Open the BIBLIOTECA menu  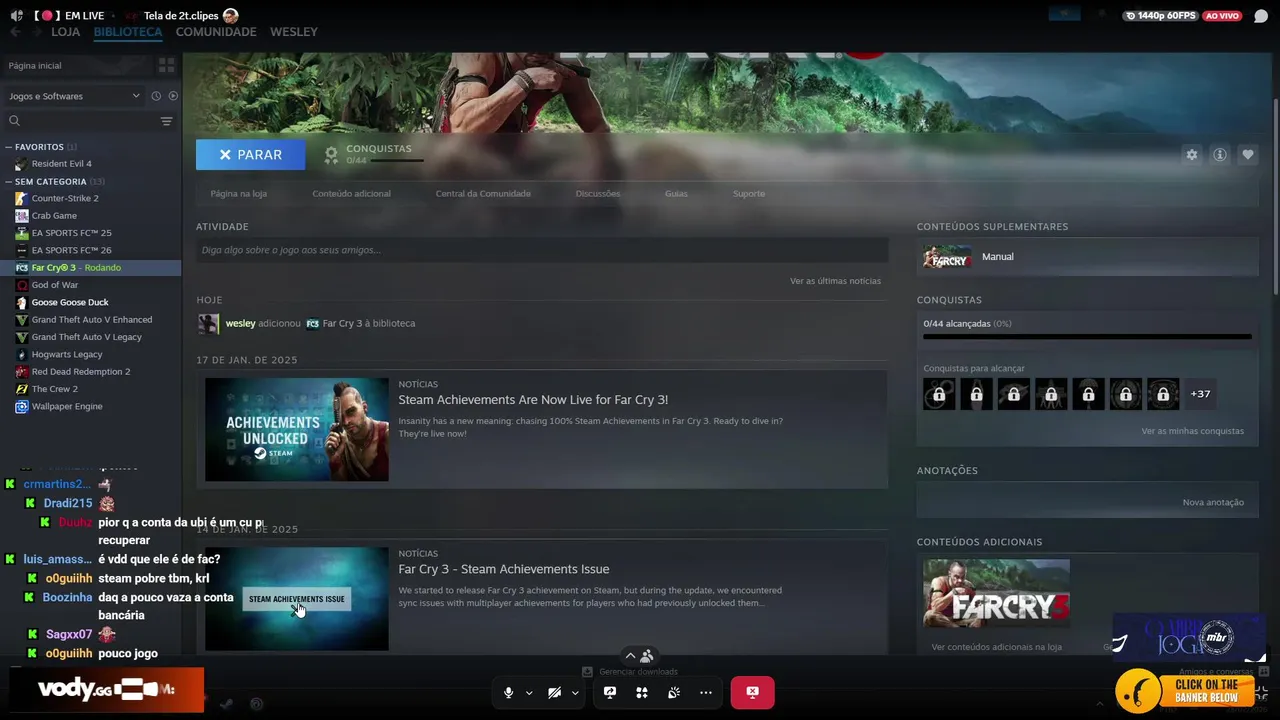click(128, 32)
